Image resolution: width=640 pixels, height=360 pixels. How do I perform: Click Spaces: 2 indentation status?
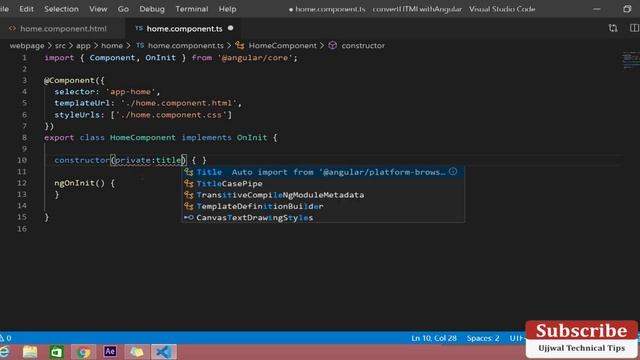483,338
